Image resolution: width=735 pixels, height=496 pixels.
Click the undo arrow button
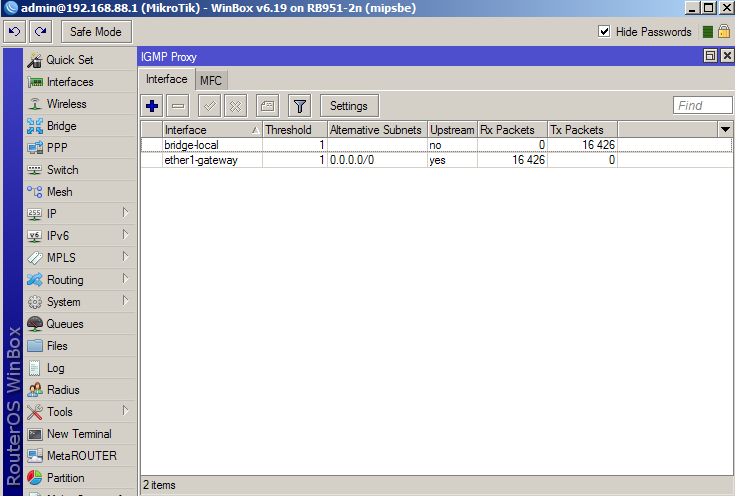(15, 32)
